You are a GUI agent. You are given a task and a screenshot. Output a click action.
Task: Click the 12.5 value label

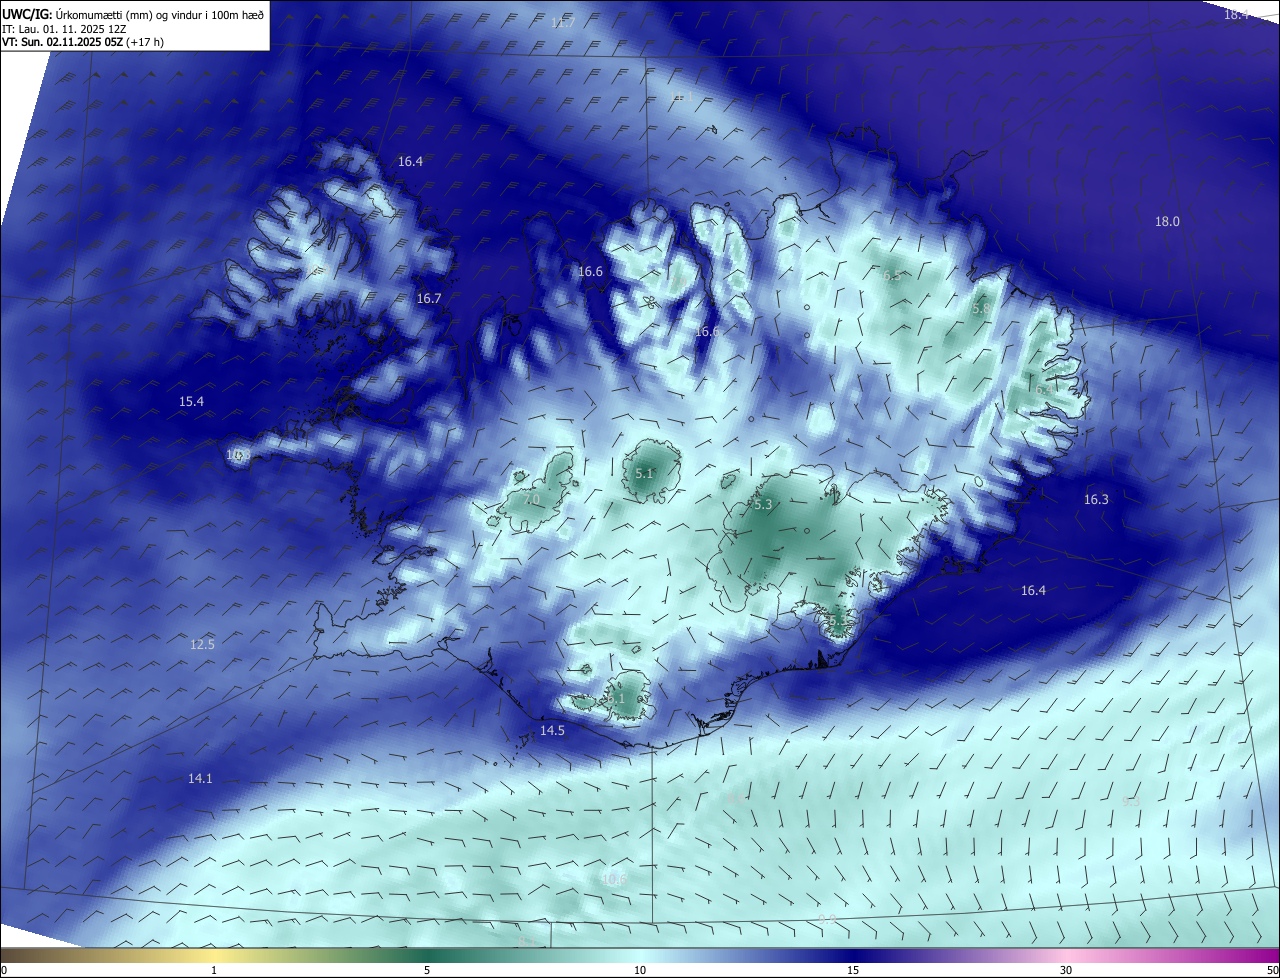click(x=202, y=644)
